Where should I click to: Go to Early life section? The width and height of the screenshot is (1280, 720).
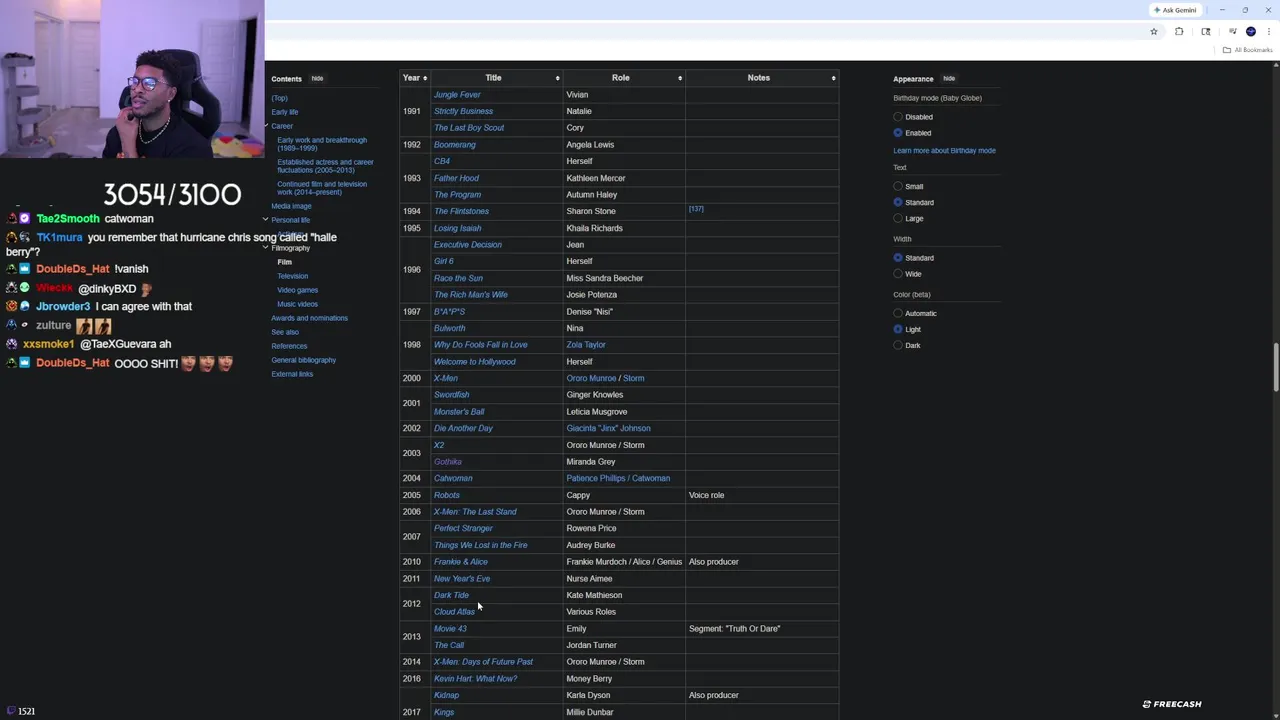[284, 112]
